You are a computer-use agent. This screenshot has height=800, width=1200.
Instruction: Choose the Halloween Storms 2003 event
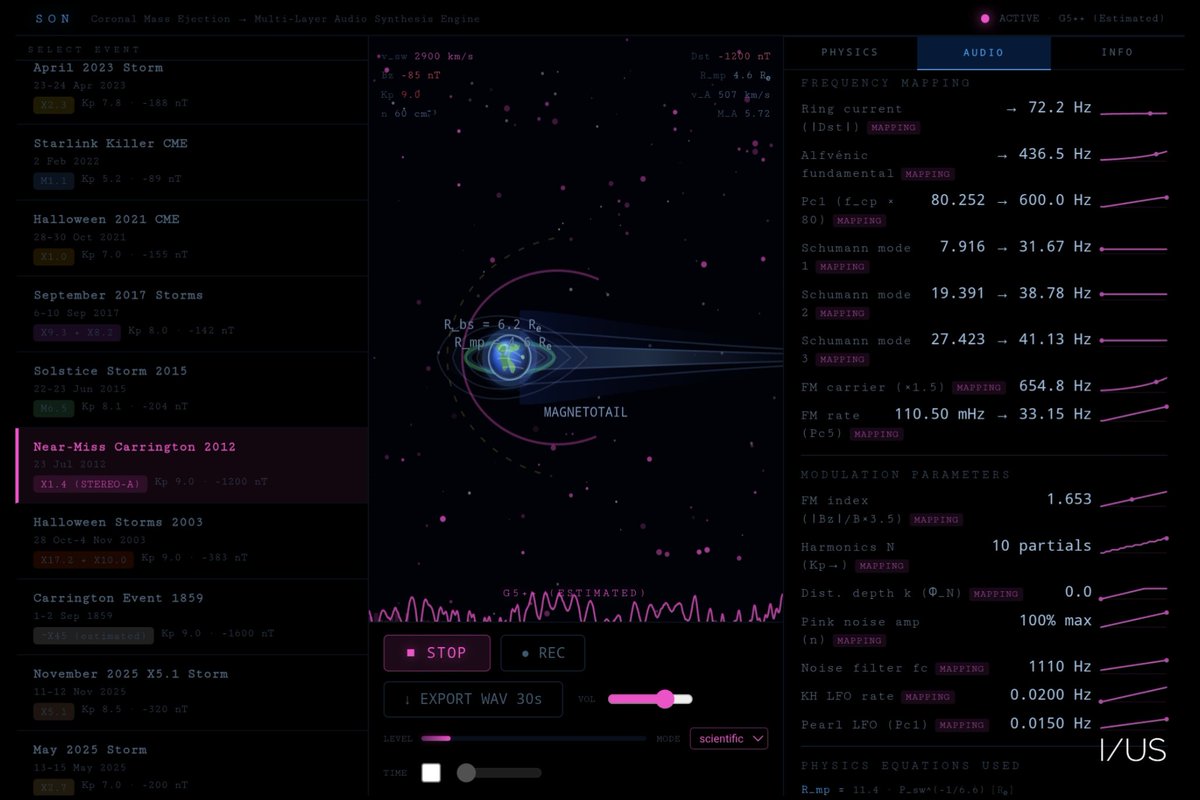coord(192,541)
